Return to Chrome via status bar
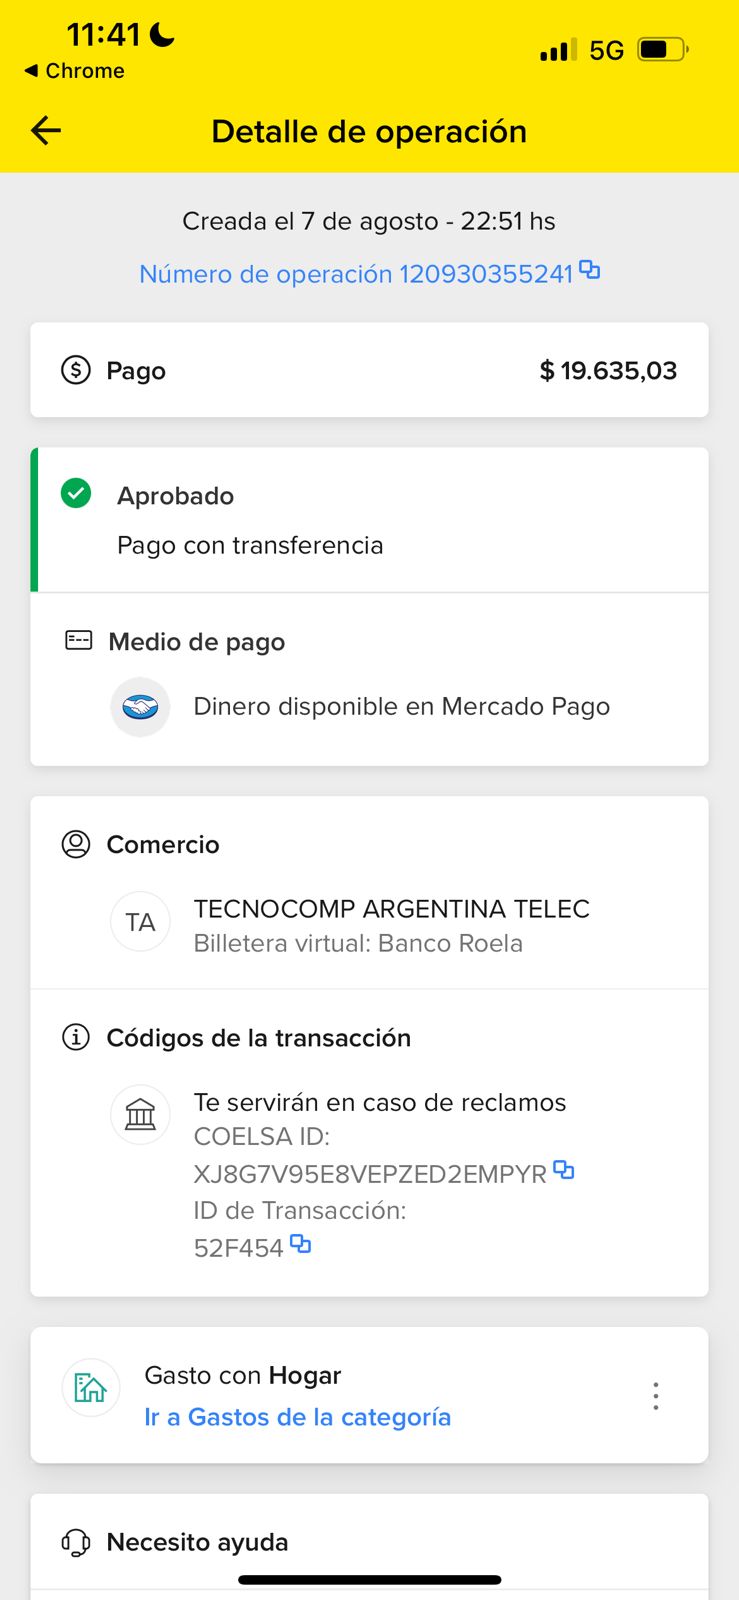739x1600 pixels. coord(75,71)
